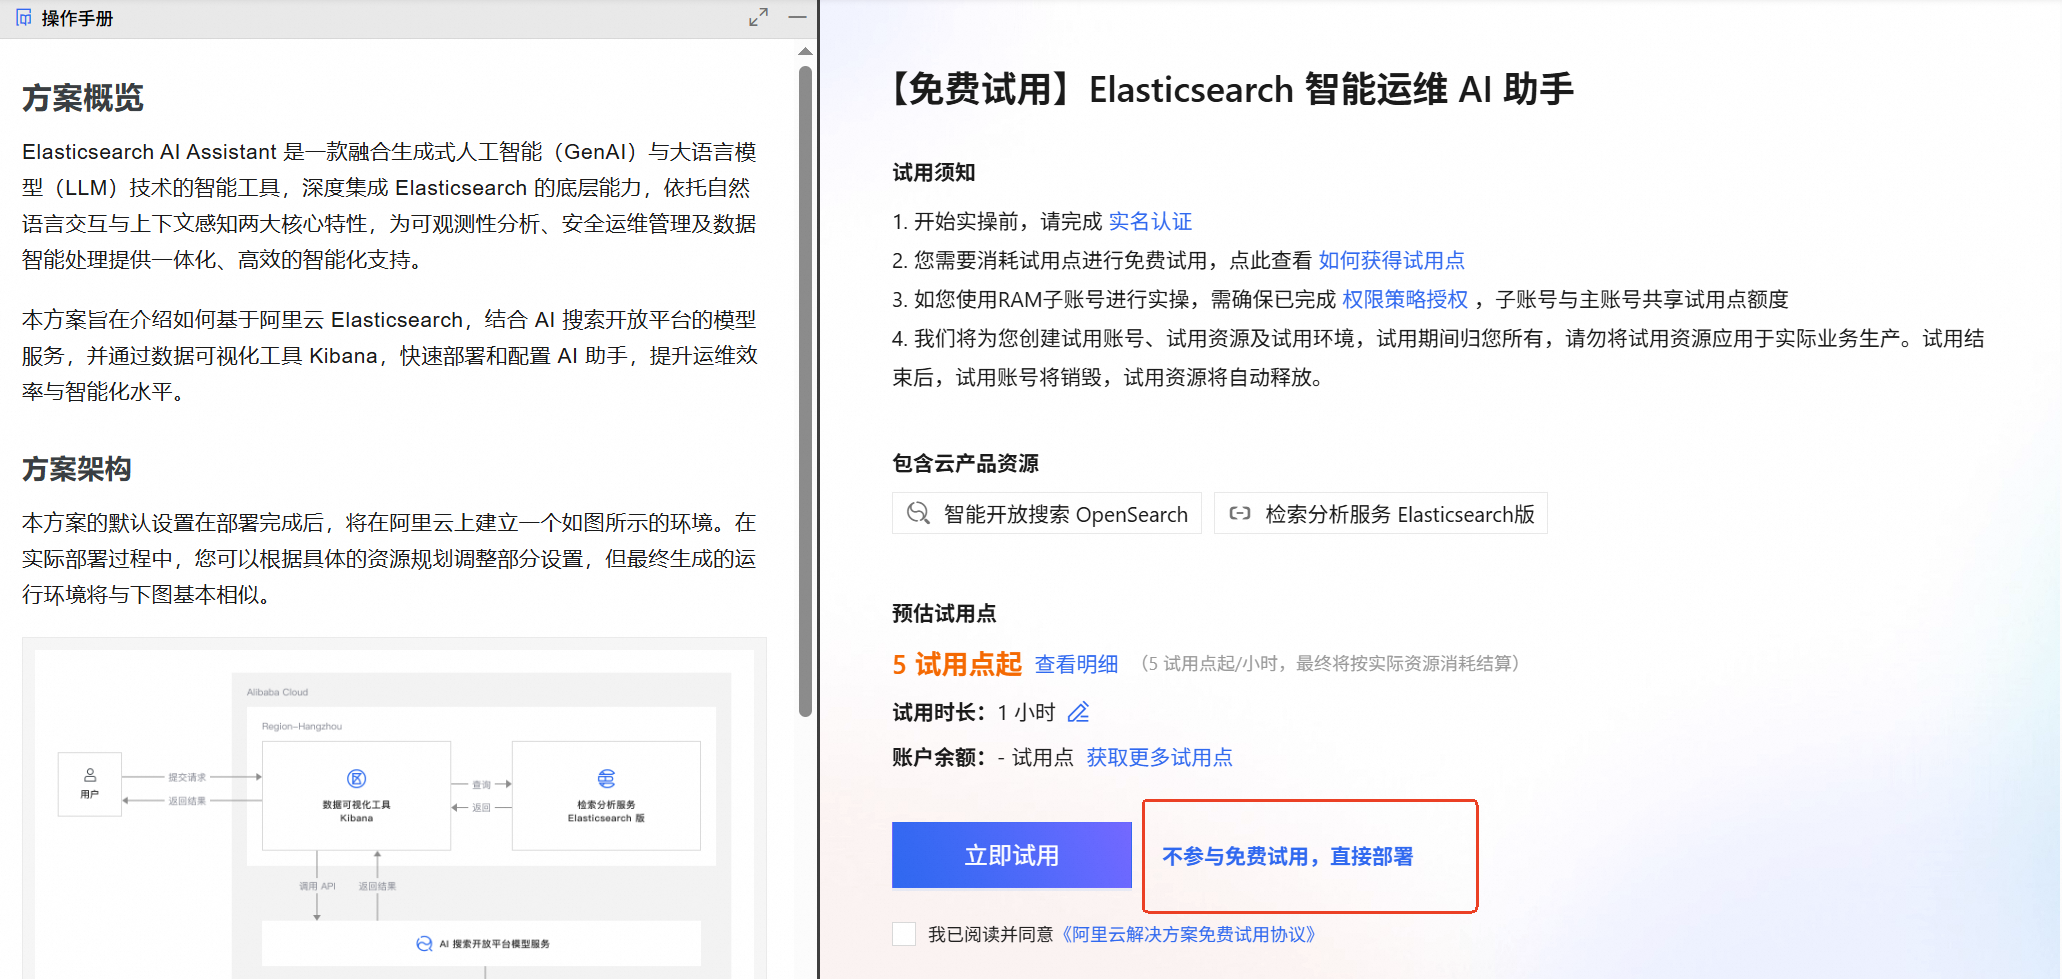Select the 智能开放搜索 OpenSearch resource tag
This screenshot has width=2062, height=979.
point(1046,513)
